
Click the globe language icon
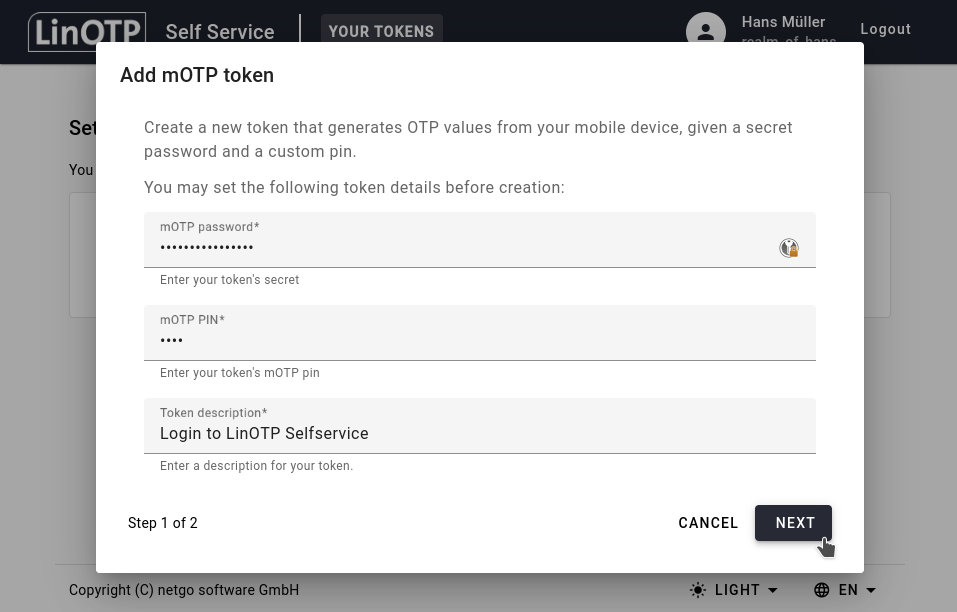(x=822, y=590)
